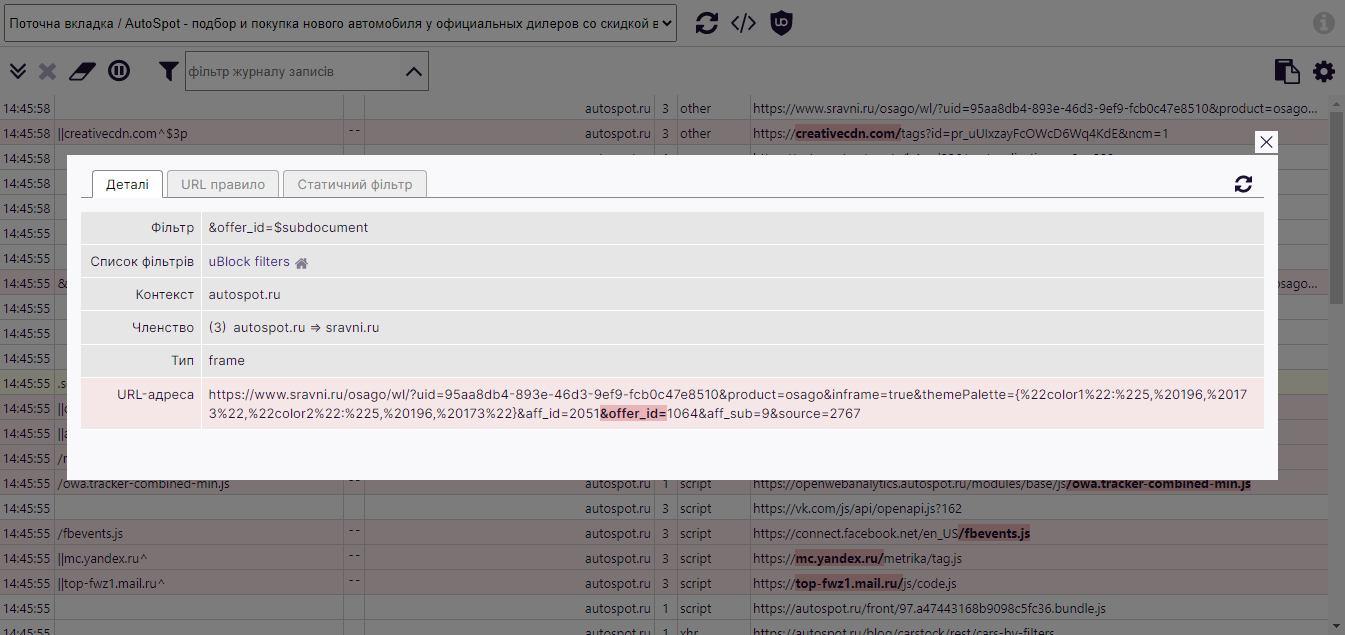Click the uBlock Origin shield icon
Viewport: 1345px width, 635px height.
tap(781, 22)
